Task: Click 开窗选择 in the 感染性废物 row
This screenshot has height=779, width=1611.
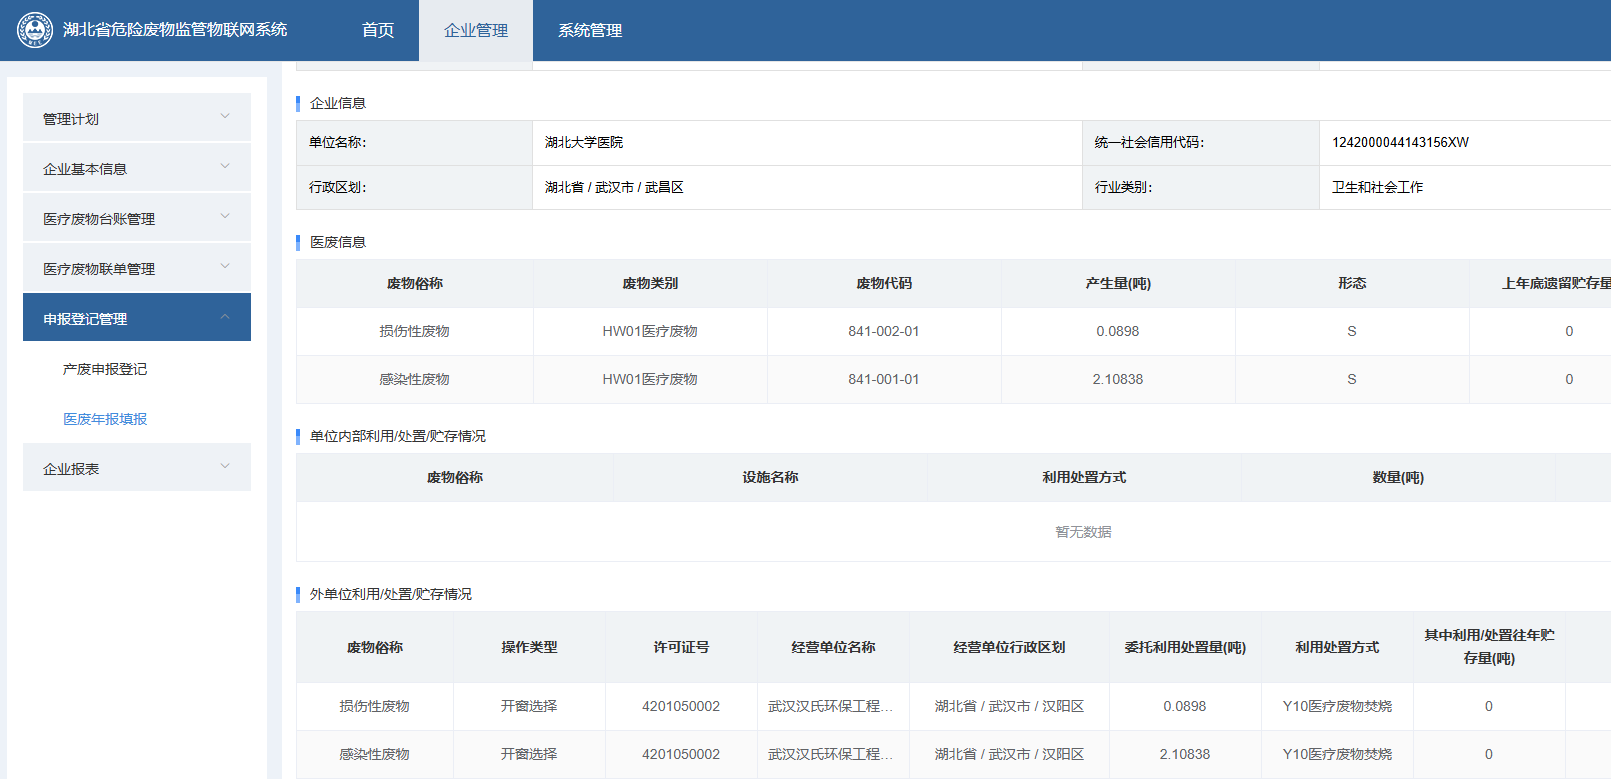Action: coord(529,754)
